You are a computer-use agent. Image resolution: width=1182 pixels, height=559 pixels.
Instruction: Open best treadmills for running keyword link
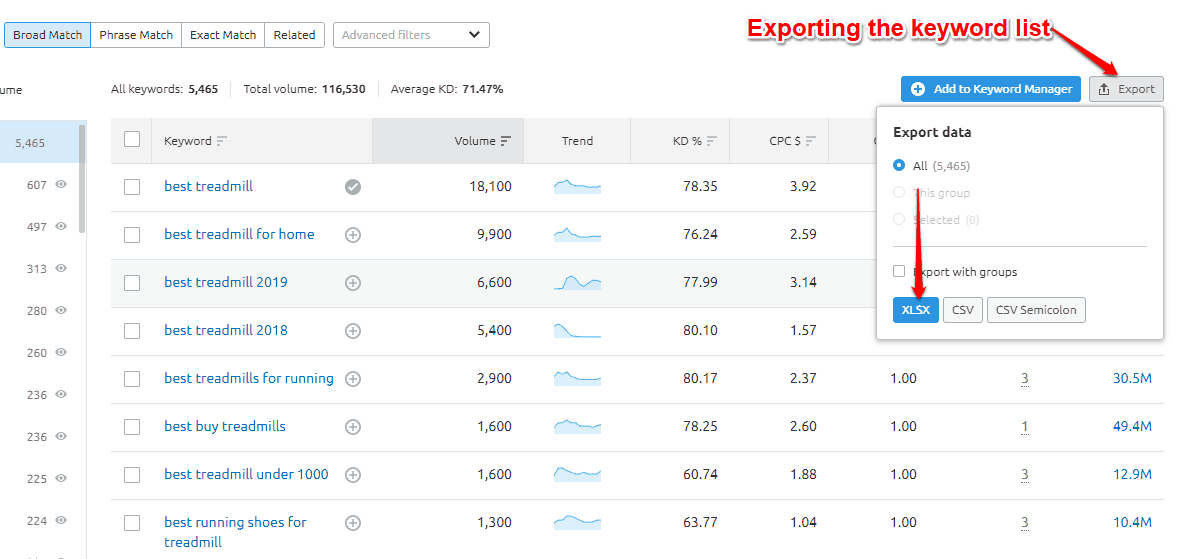coord(249,378)
